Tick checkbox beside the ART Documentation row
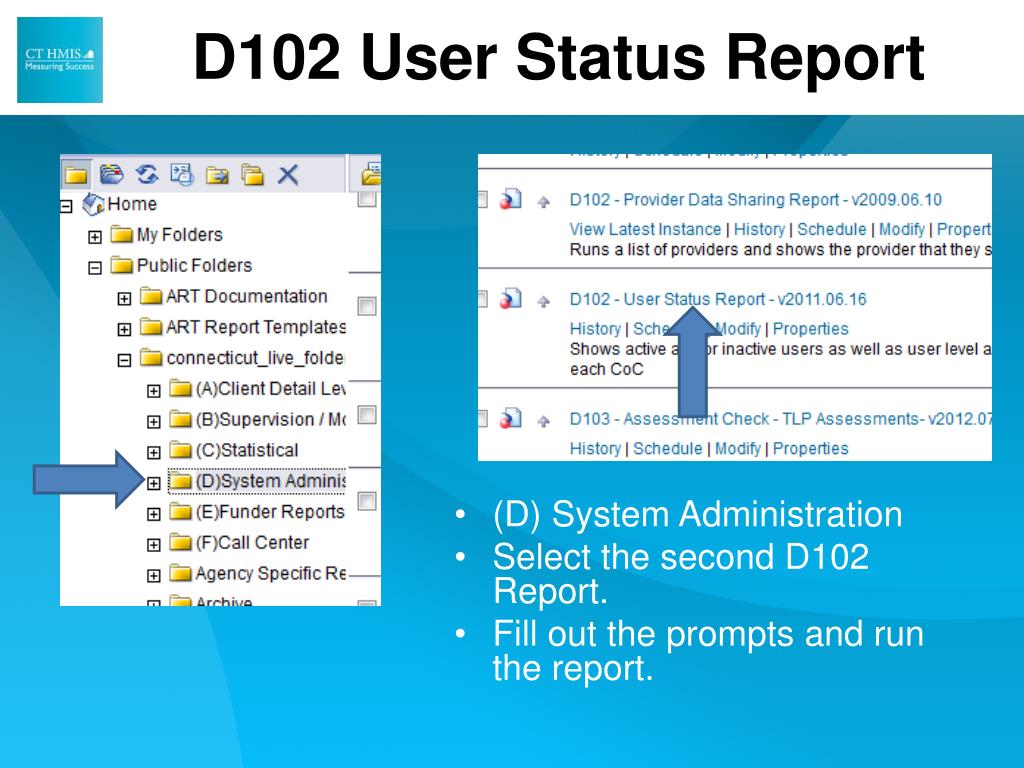Viewport: 1024px width, 768px height. tap(367, 306)
